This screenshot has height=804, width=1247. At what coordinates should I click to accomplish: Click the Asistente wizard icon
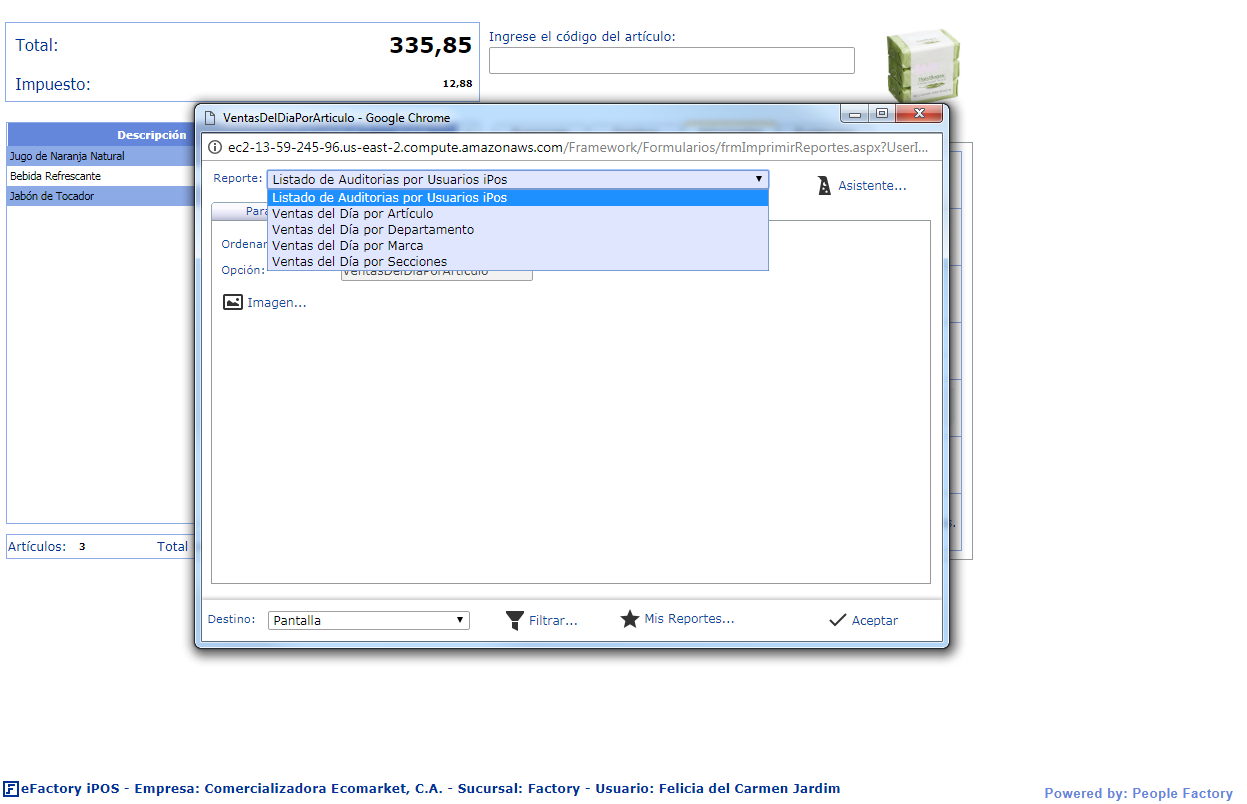824,186
